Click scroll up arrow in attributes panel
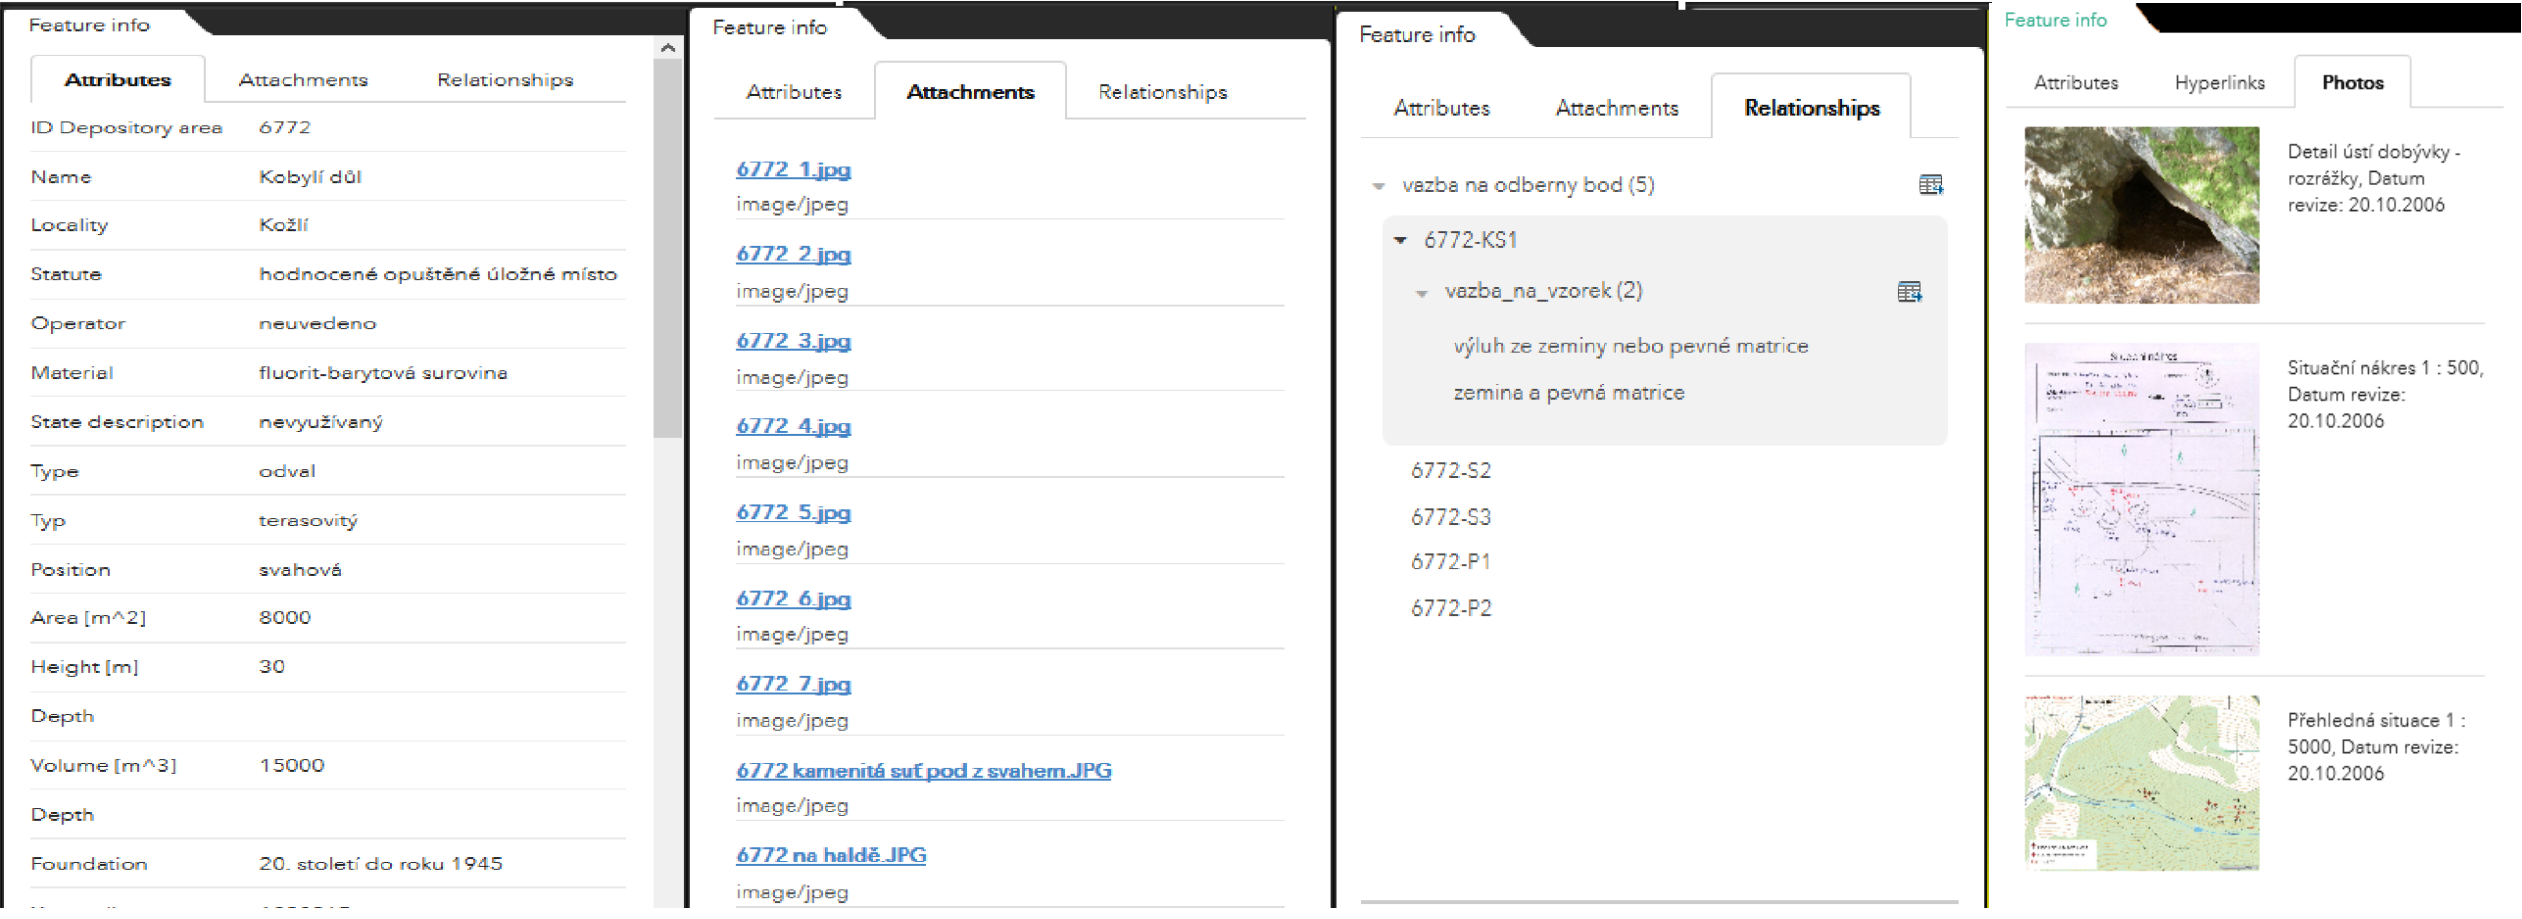This screenshot has height=919, width=2522. [x=668, y=47]
